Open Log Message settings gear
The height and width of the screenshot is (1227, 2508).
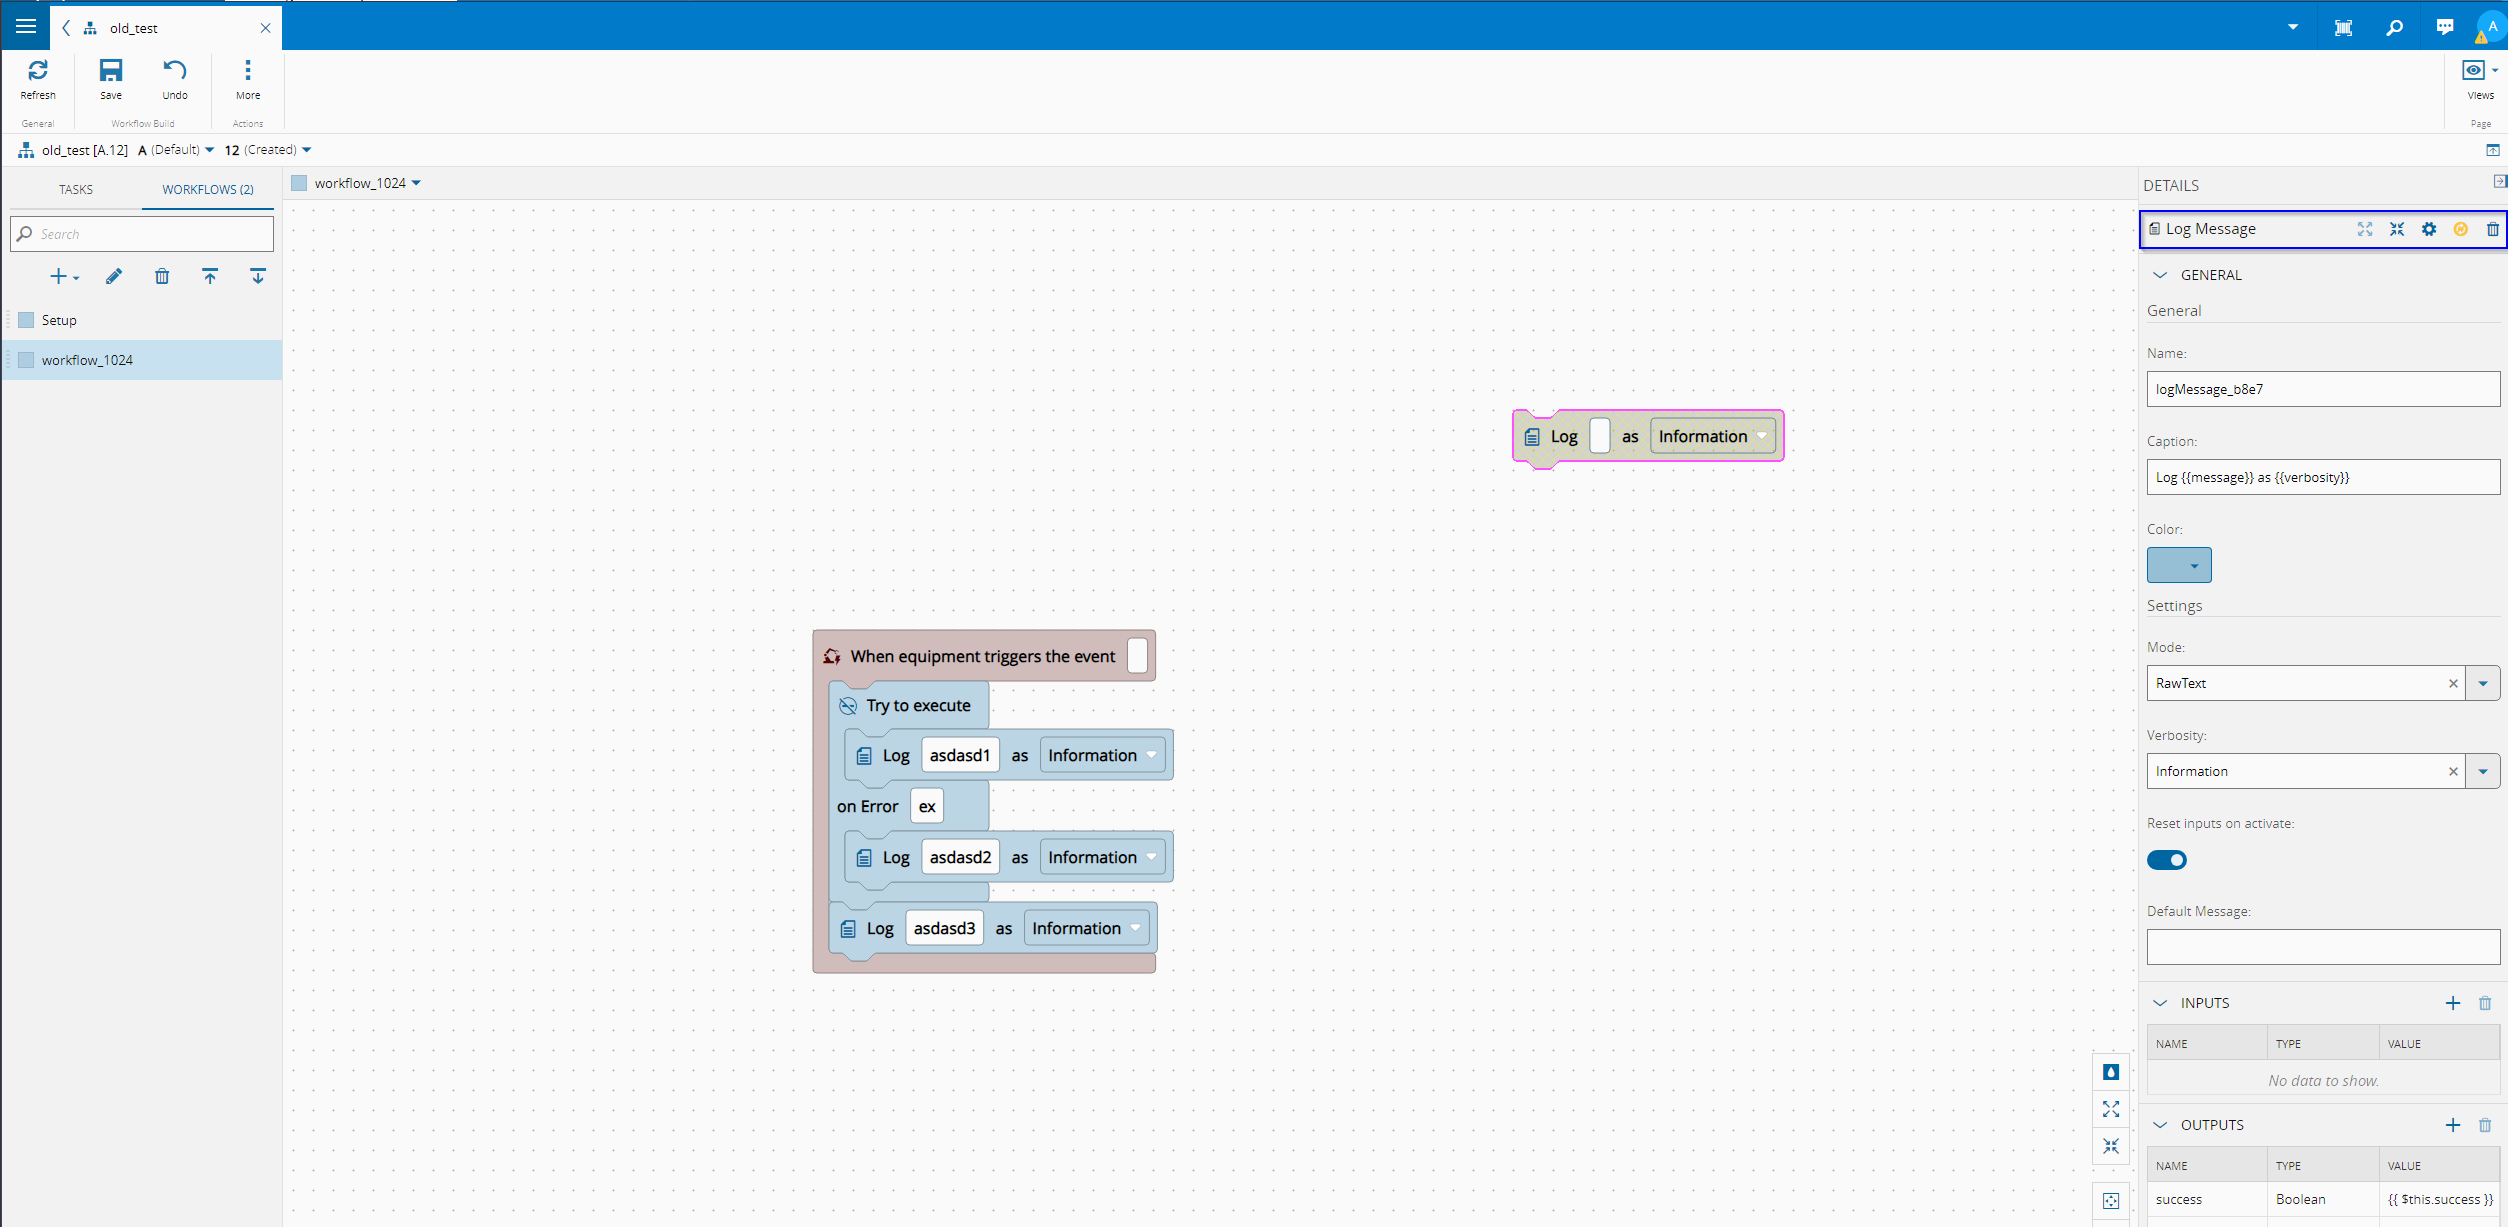point(2429,229)
